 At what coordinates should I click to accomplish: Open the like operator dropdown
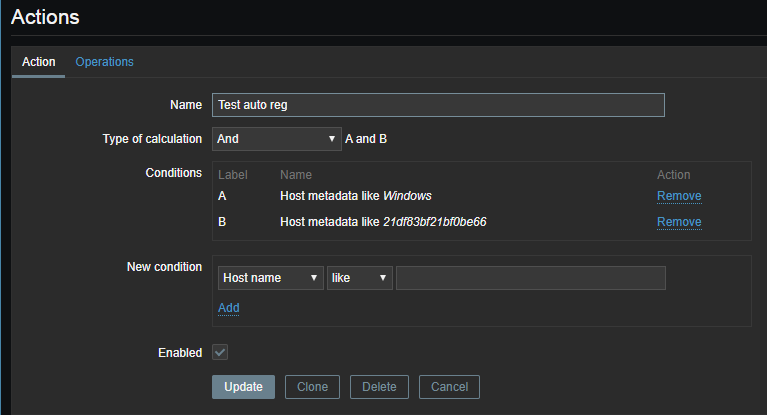click(x=359, y=277)
